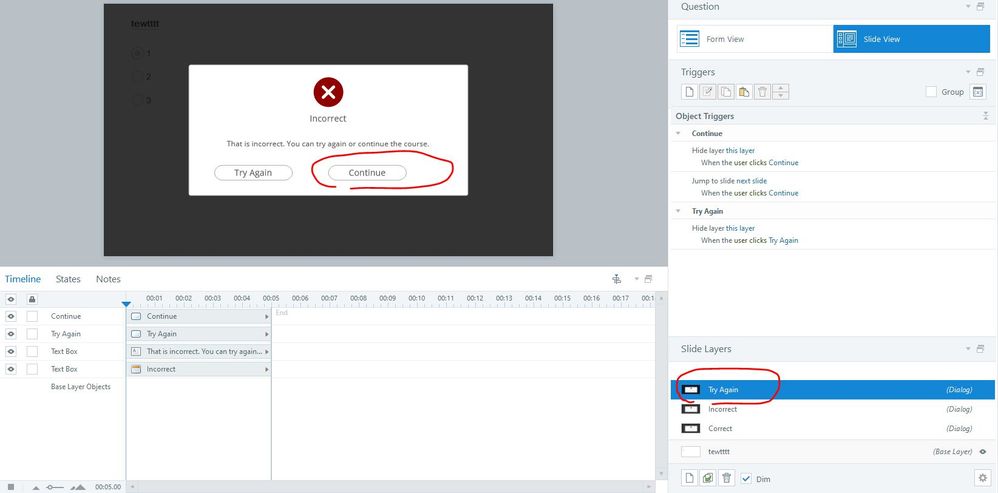Click 'this layer' link under Try Again trigger
The height and width of the screenshot is (493, 998).
pos(740,228)
